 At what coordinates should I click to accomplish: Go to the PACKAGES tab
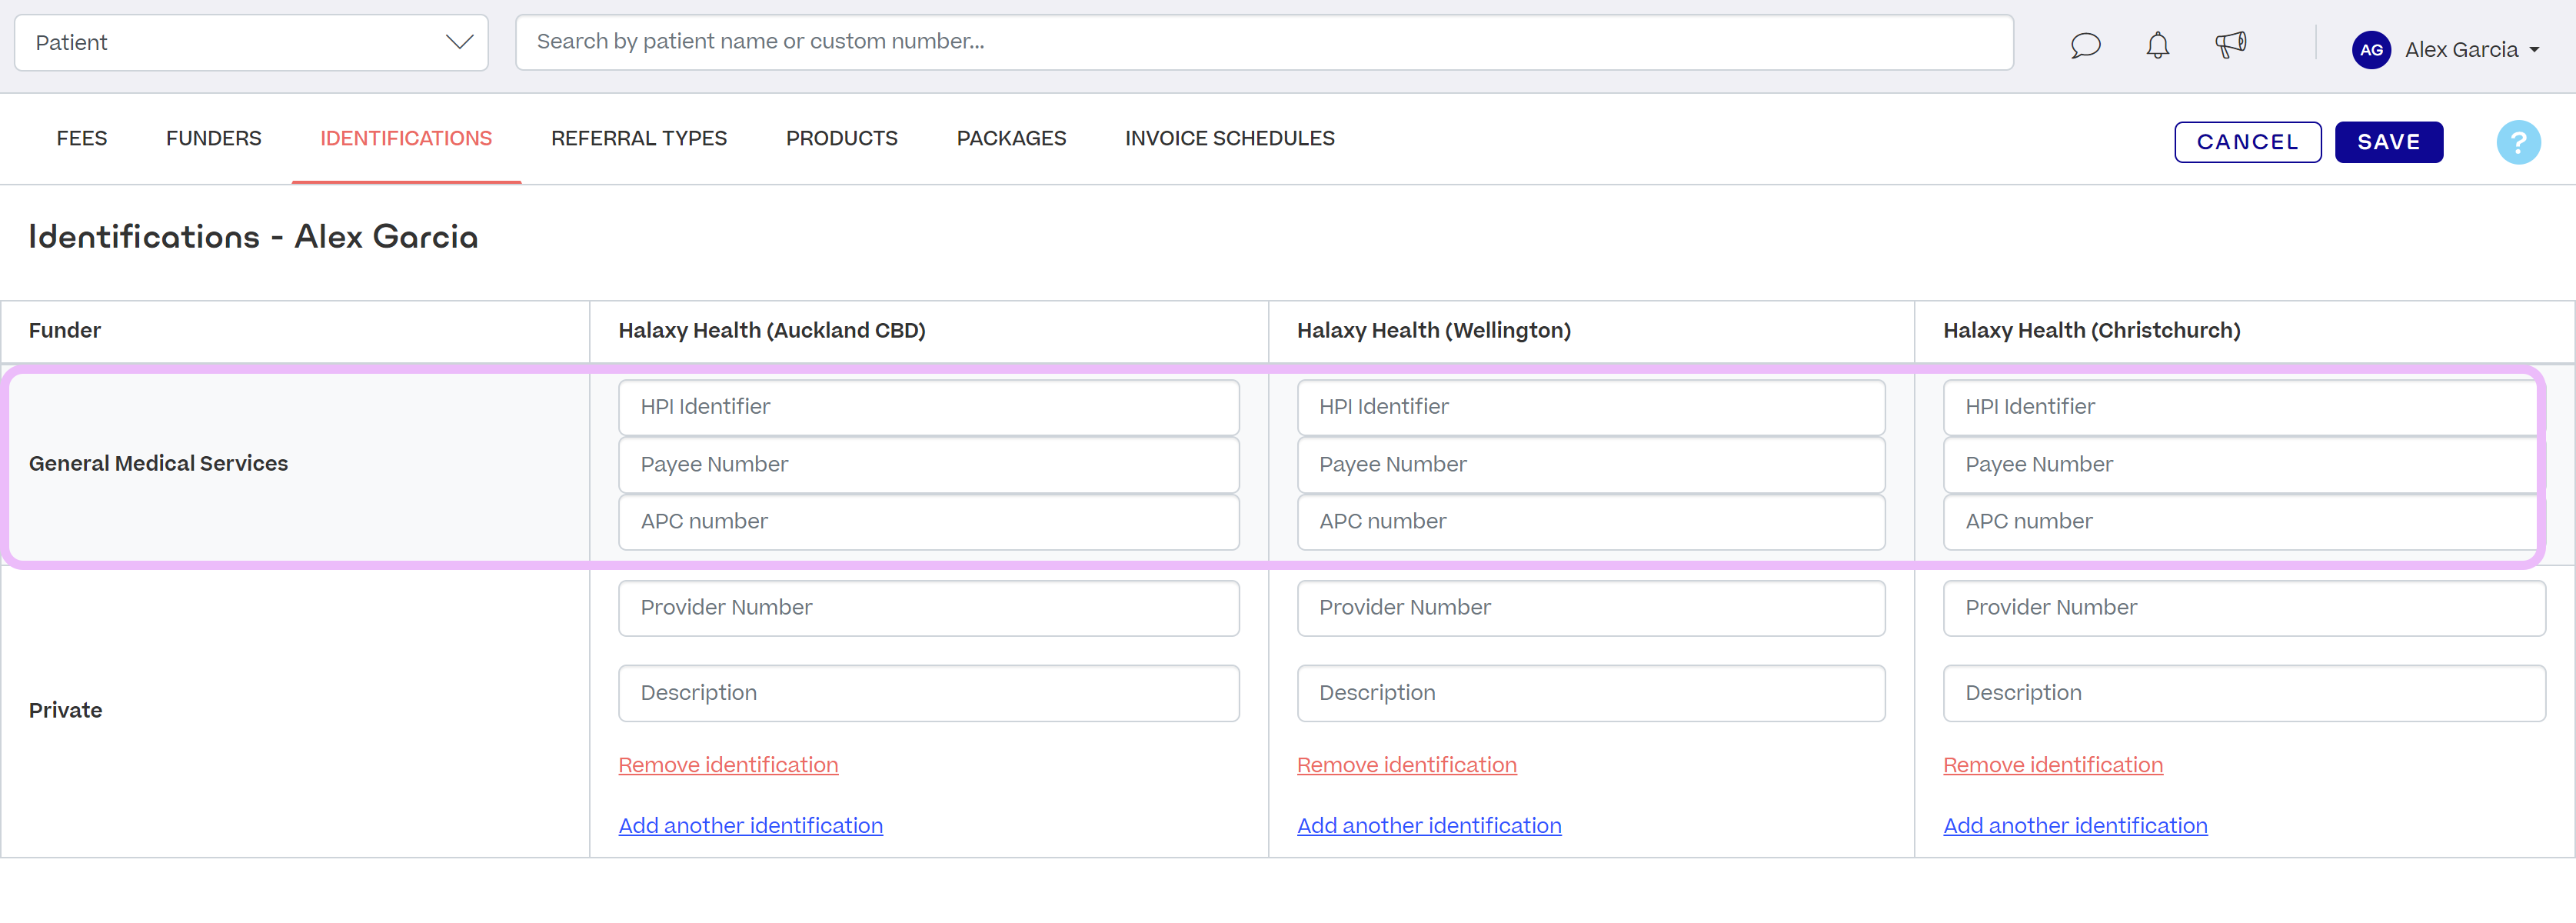click(x=1011, y=138)
